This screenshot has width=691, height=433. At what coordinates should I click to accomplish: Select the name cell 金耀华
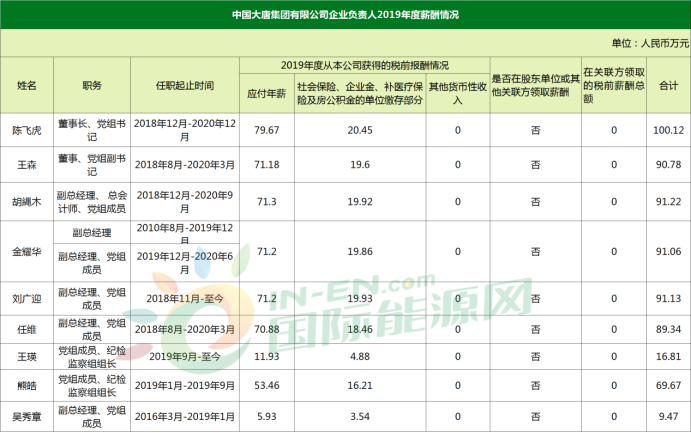pos(26,252)
